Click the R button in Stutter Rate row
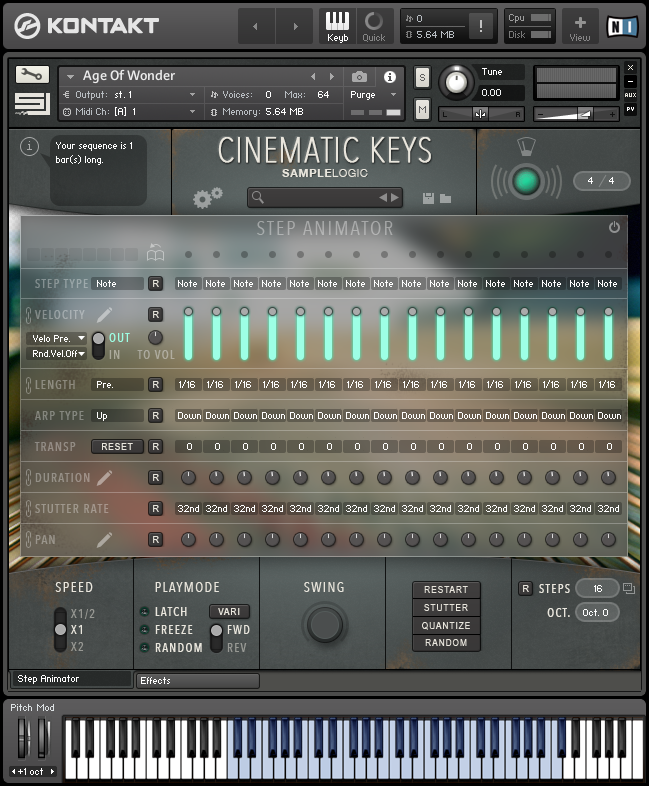Image resolution: width=649 pixels, height=786 pixels. coord(155,509)
